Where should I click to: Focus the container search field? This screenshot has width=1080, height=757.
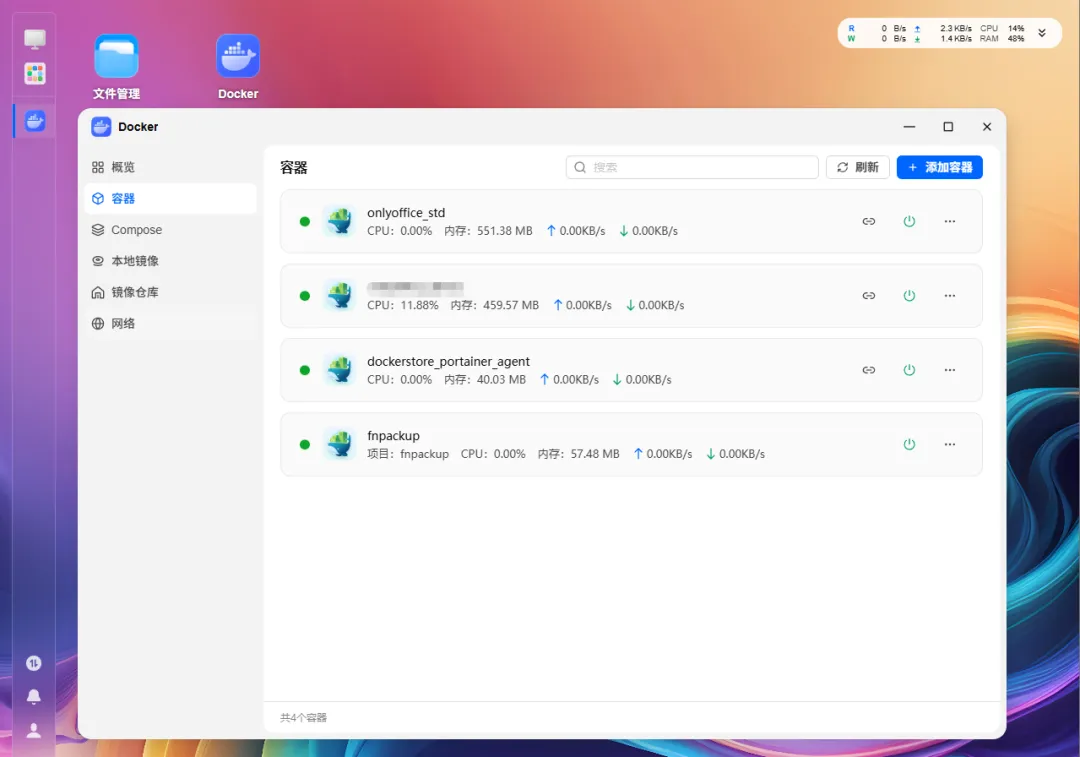(x=692, y=167)
